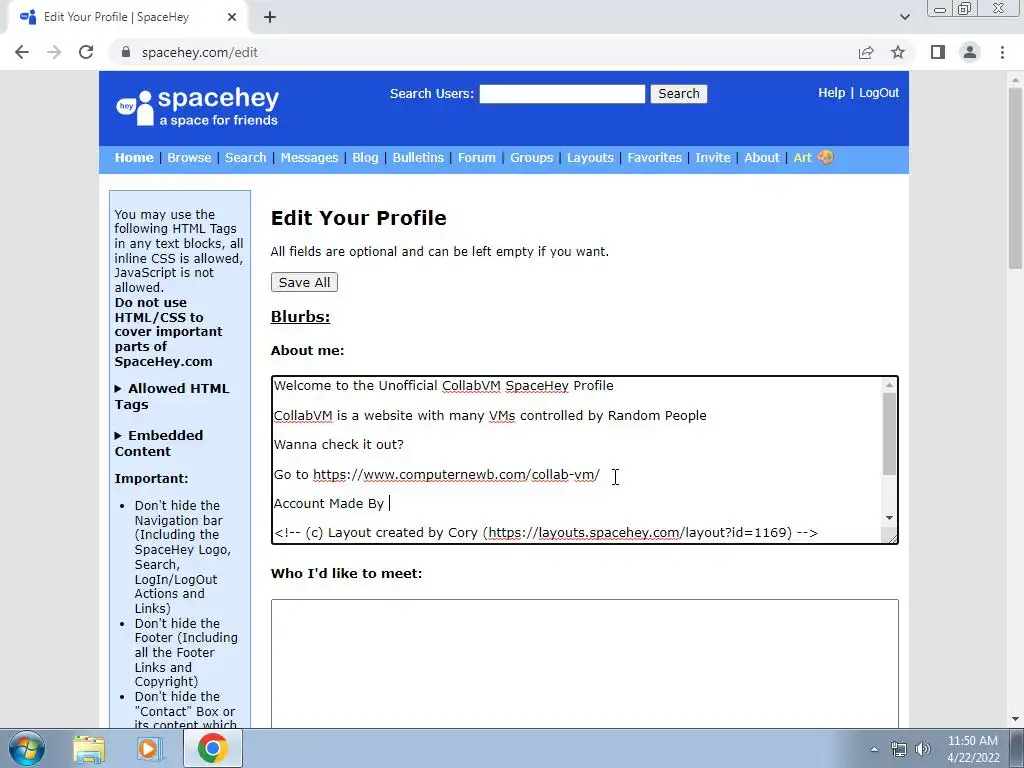Open Messages in navigation bar
Viewport: 1024px width, 768px height.
[x=309, y=157]
